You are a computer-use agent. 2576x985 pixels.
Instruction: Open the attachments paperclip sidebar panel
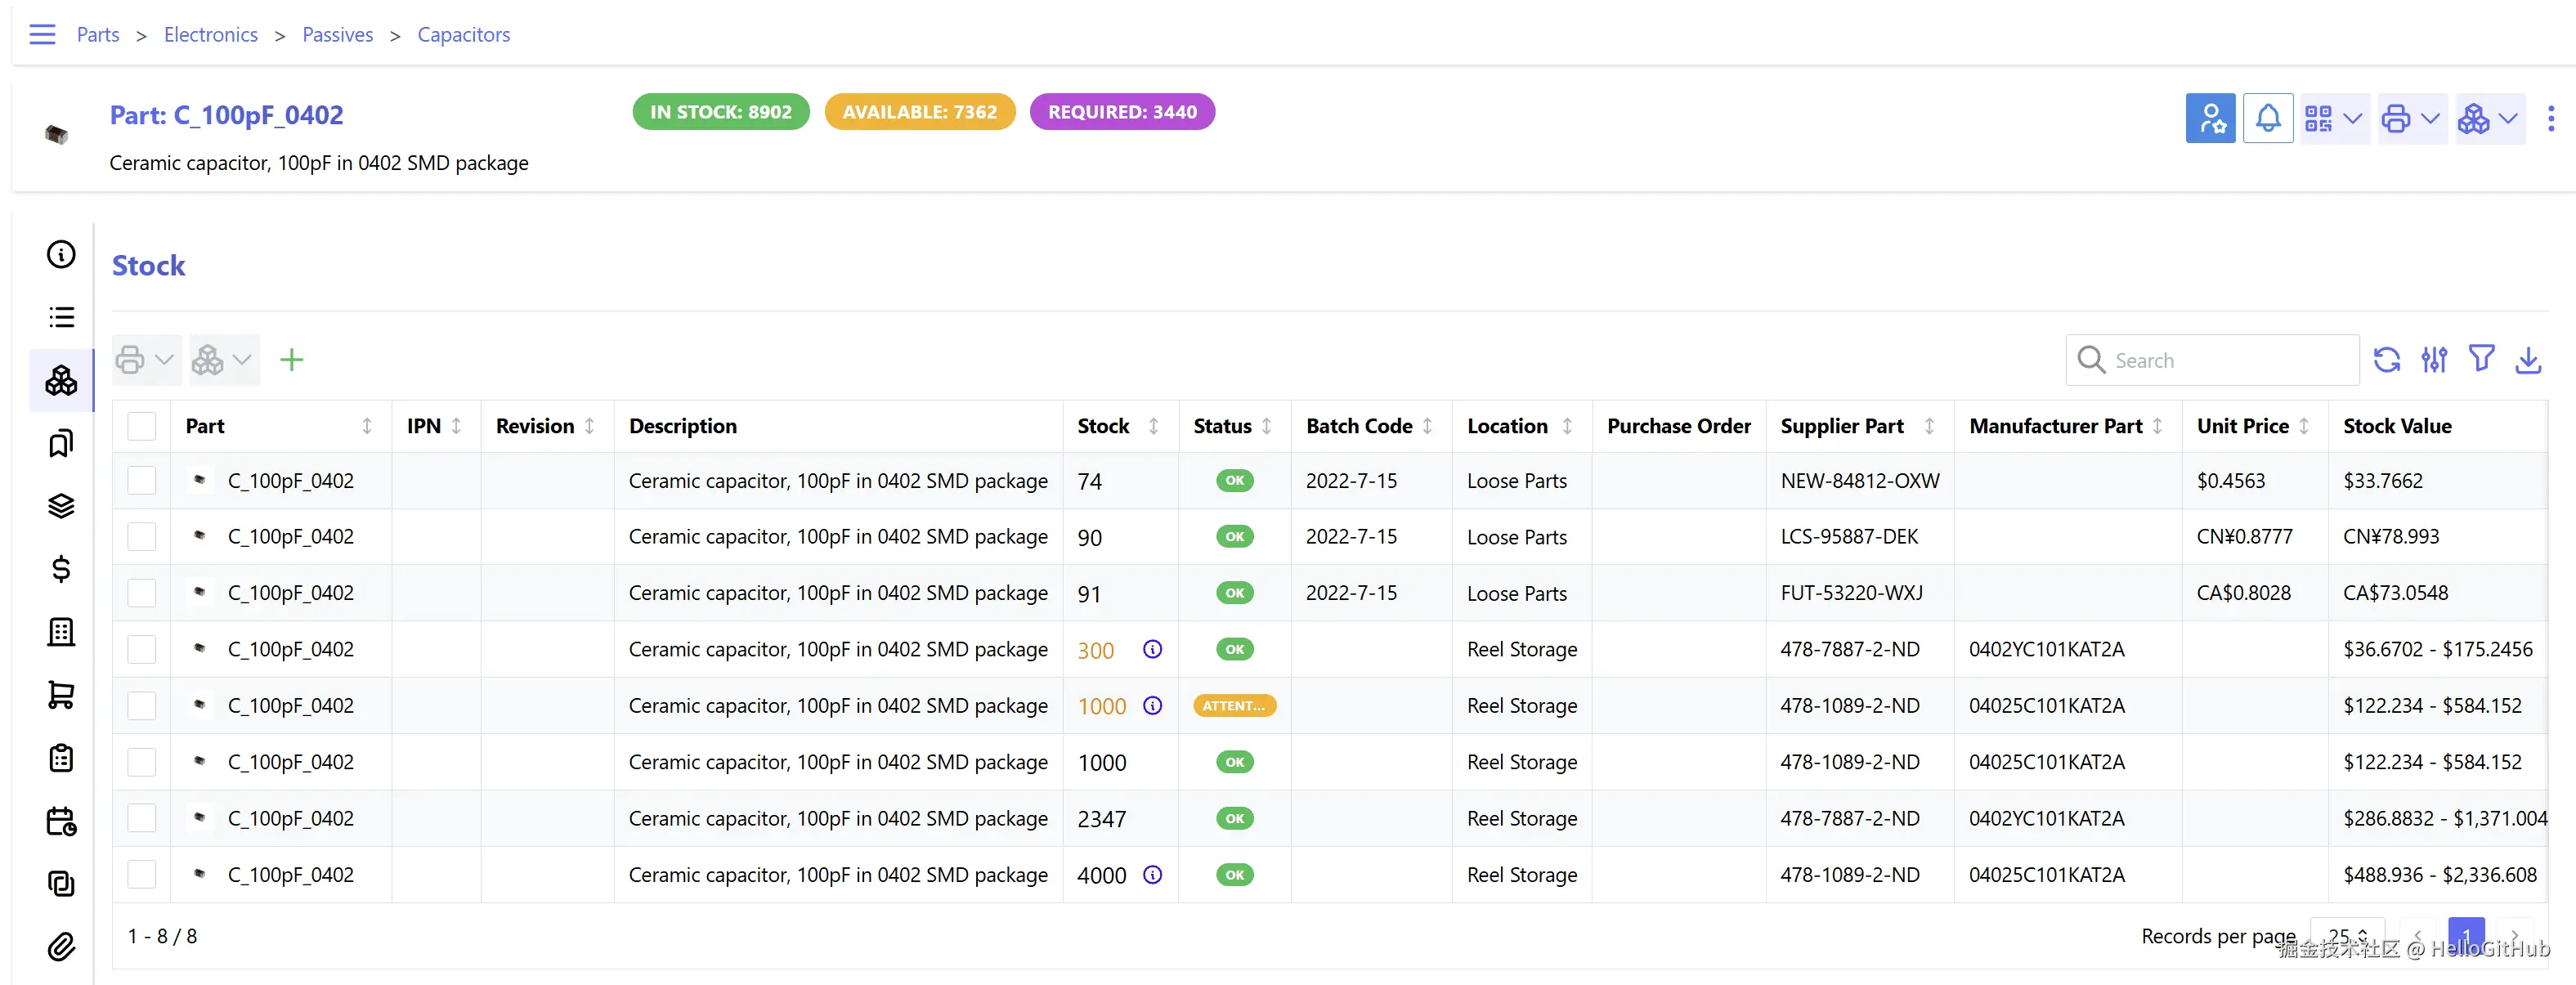pyautogui.click(x=61, y=946)
